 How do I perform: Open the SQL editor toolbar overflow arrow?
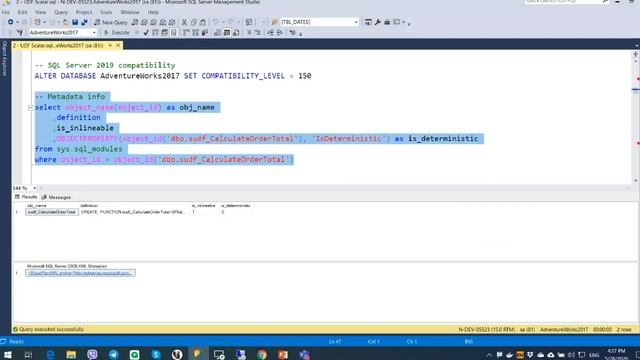(301, 34)
